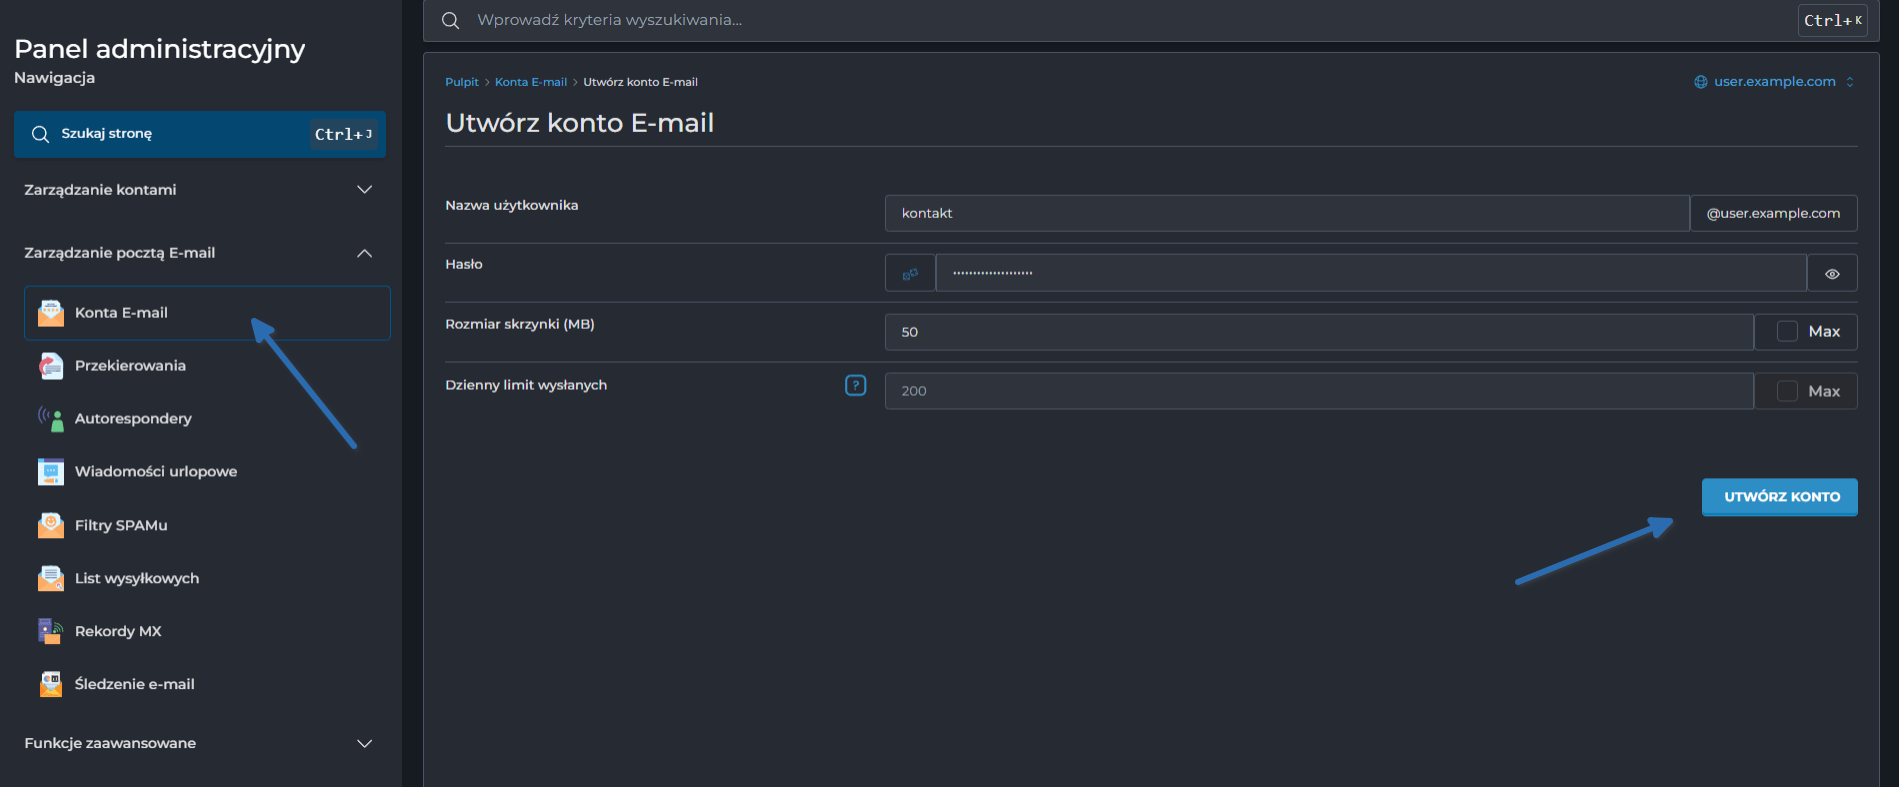Expand the Funkcje zaawansowane section
The width and height of the screenshot is (1899, 787).
(x=364, y=743)
